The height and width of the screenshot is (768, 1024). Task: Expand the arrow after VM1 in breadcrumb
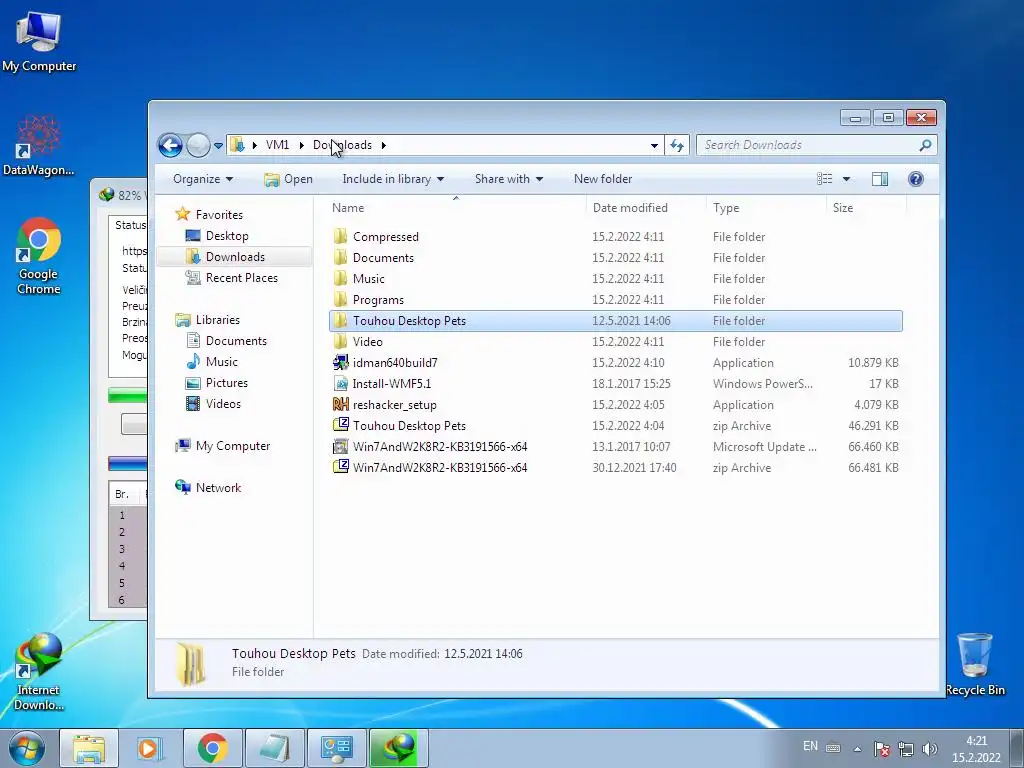tap(302, 145)
